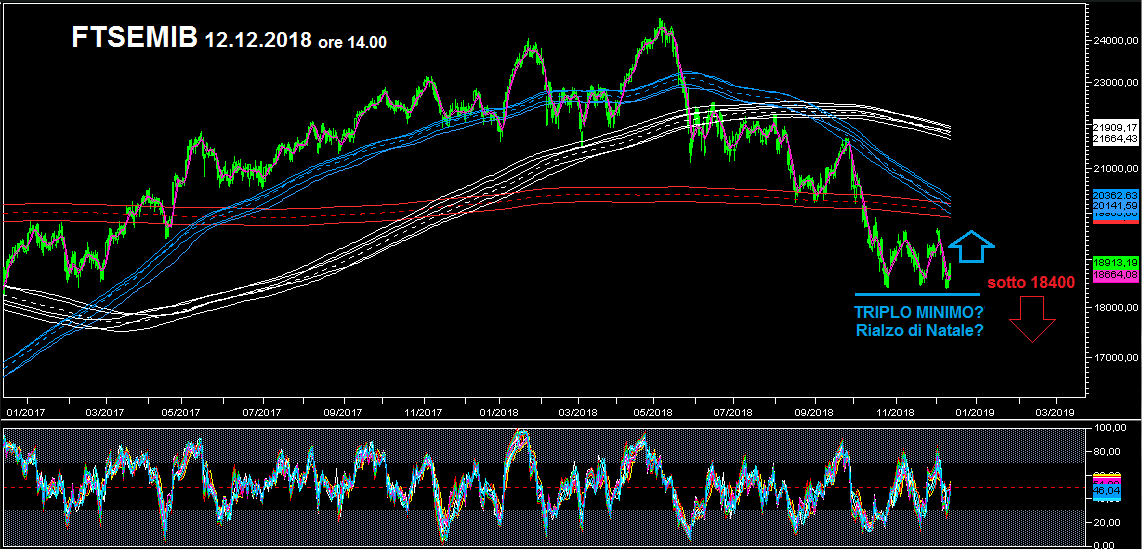Click the 21000,00 price axis label
1142x549 pixels.
[x=1114, y=169]
